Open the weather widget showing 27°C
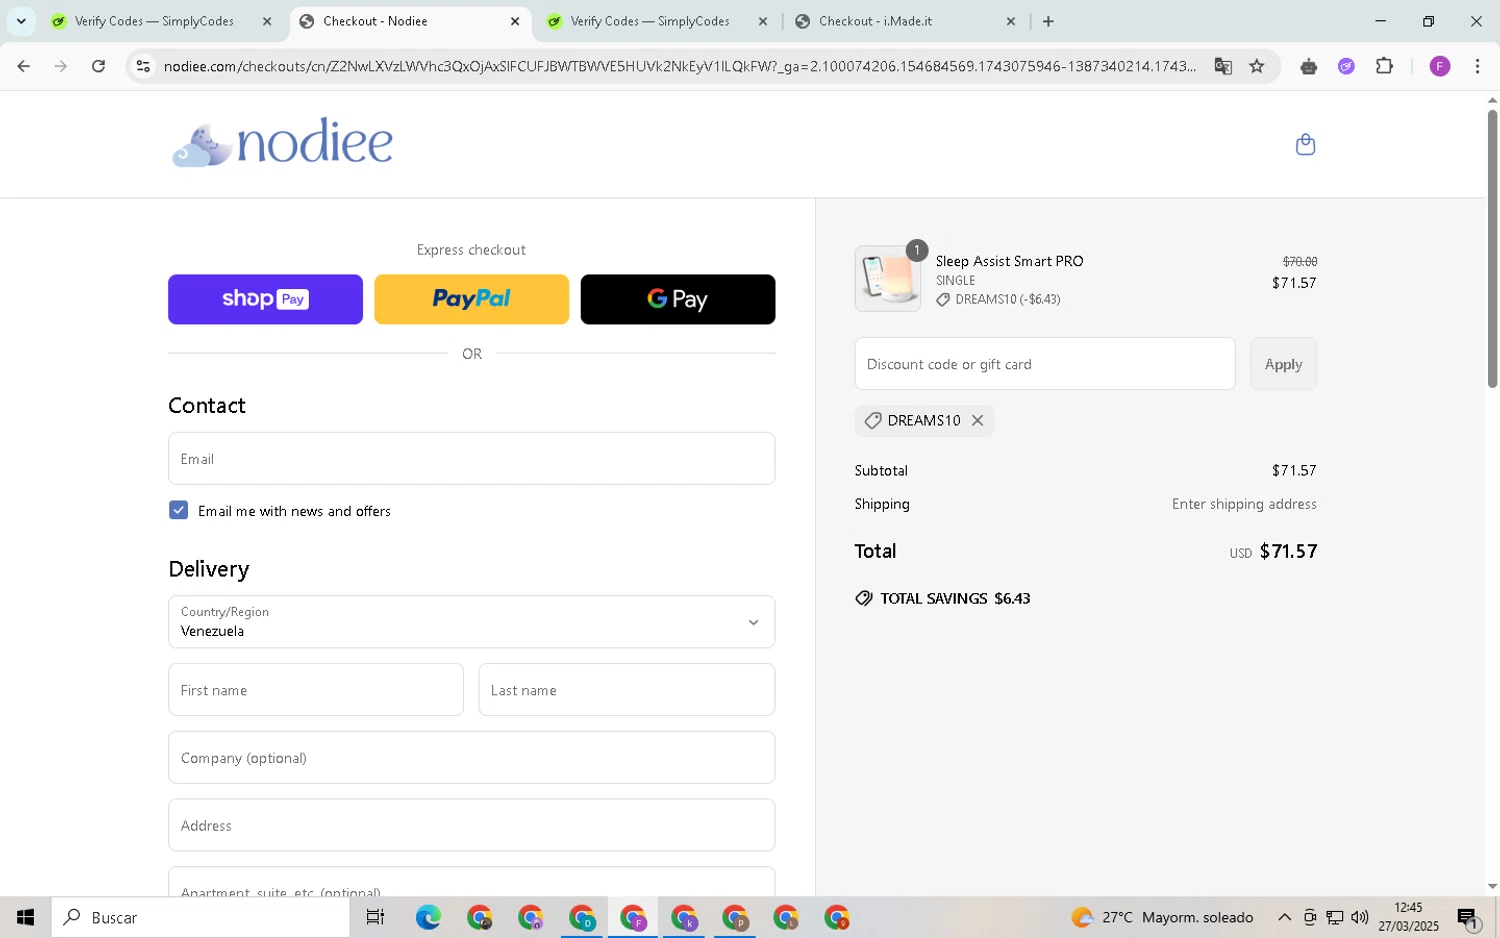This screenshot has height=938, width=1500. tap(1161, 917)
